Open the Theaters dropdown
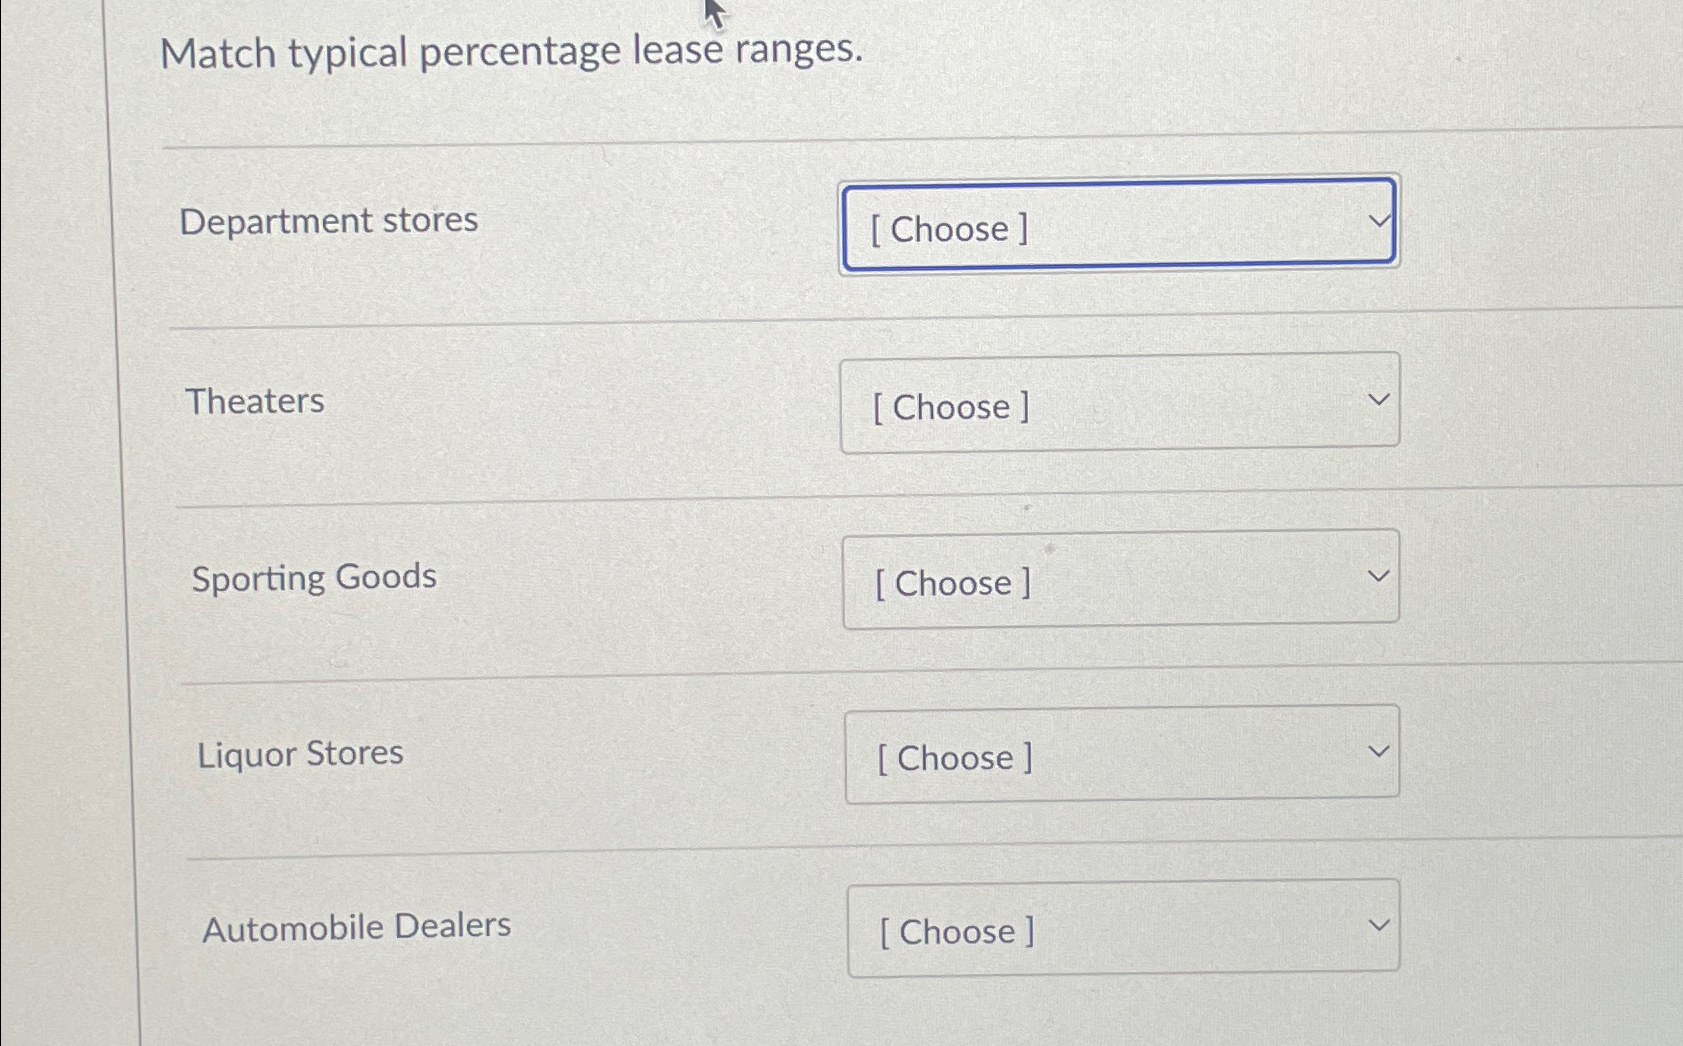 click(x=1118, y=402)
